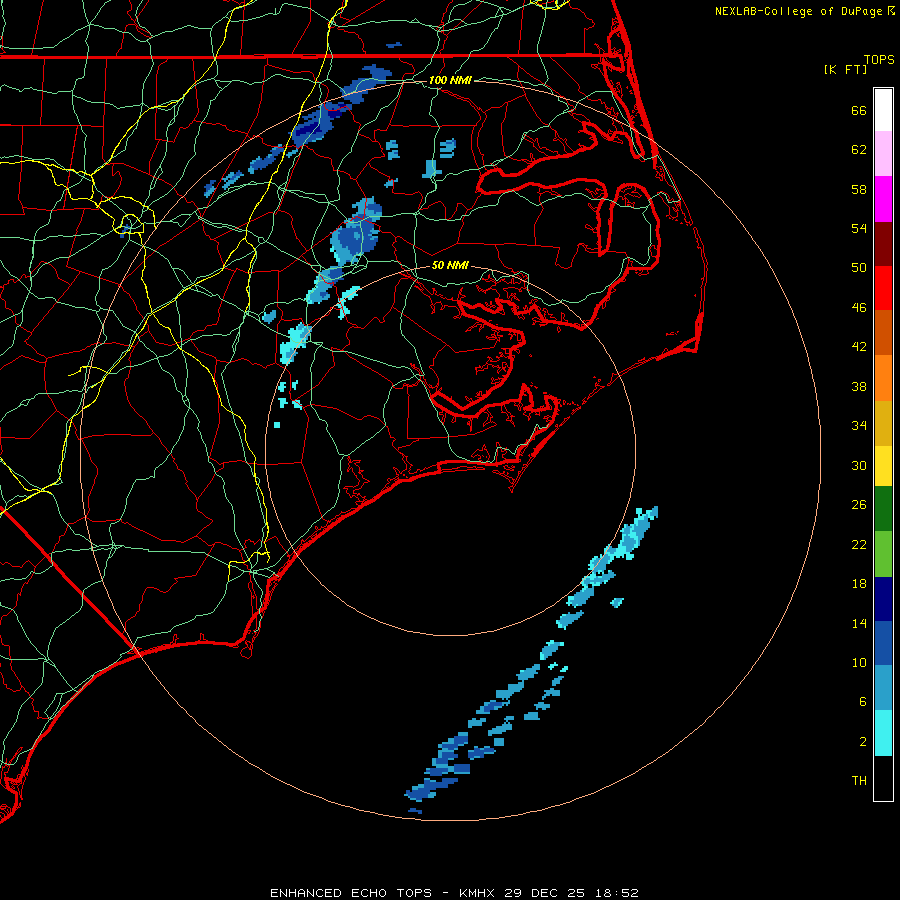Click the '50 NMI' range ring label

pyautogui.click(x=450, y=265)
